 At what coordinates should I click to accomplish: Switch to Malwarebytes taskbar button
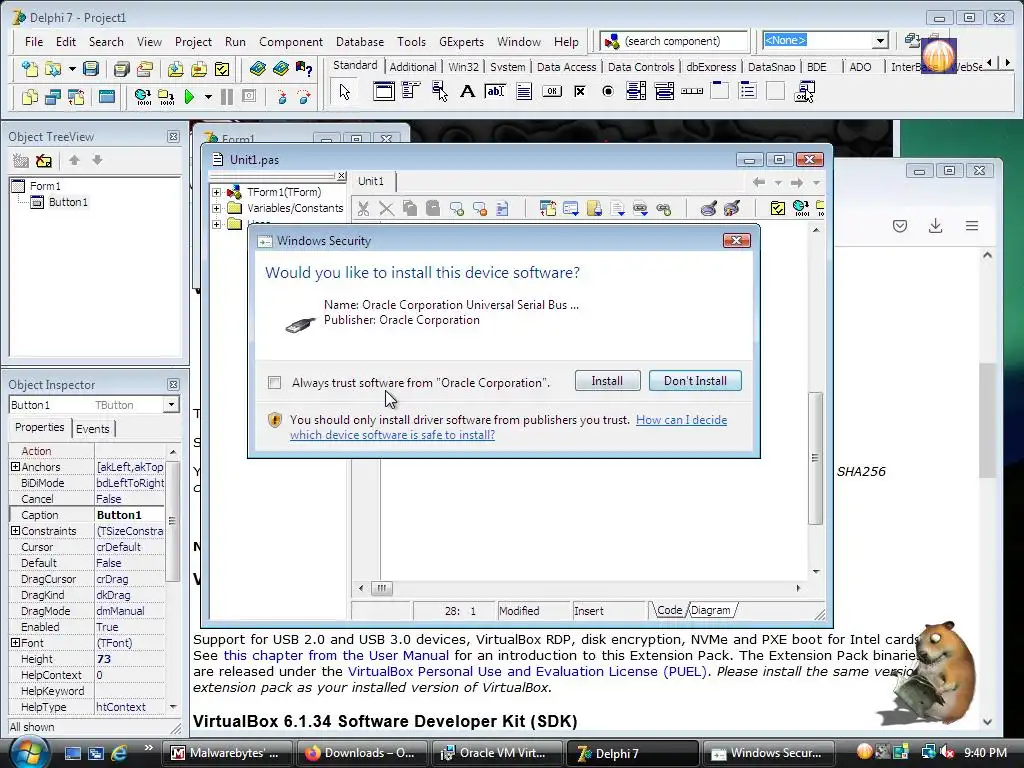click(x=226, y=753)
